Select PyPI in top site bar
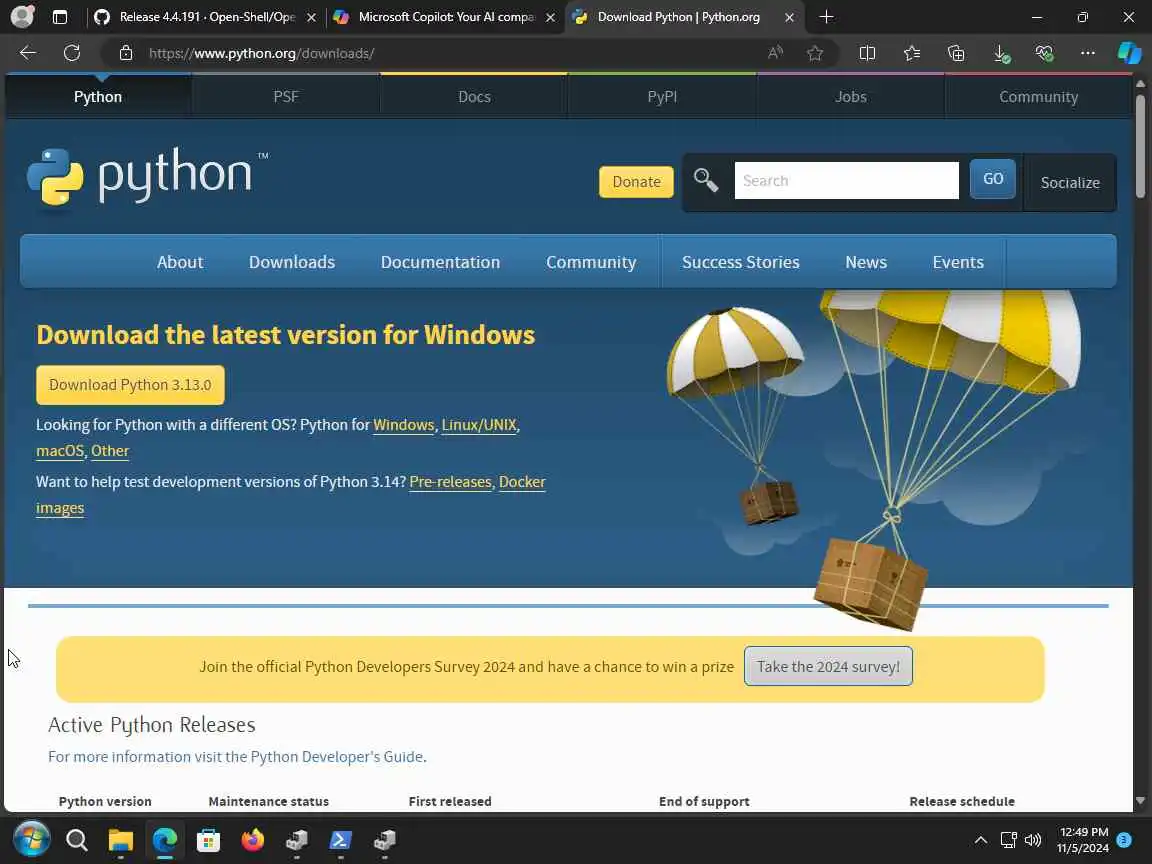 click(x=662, y=96)
